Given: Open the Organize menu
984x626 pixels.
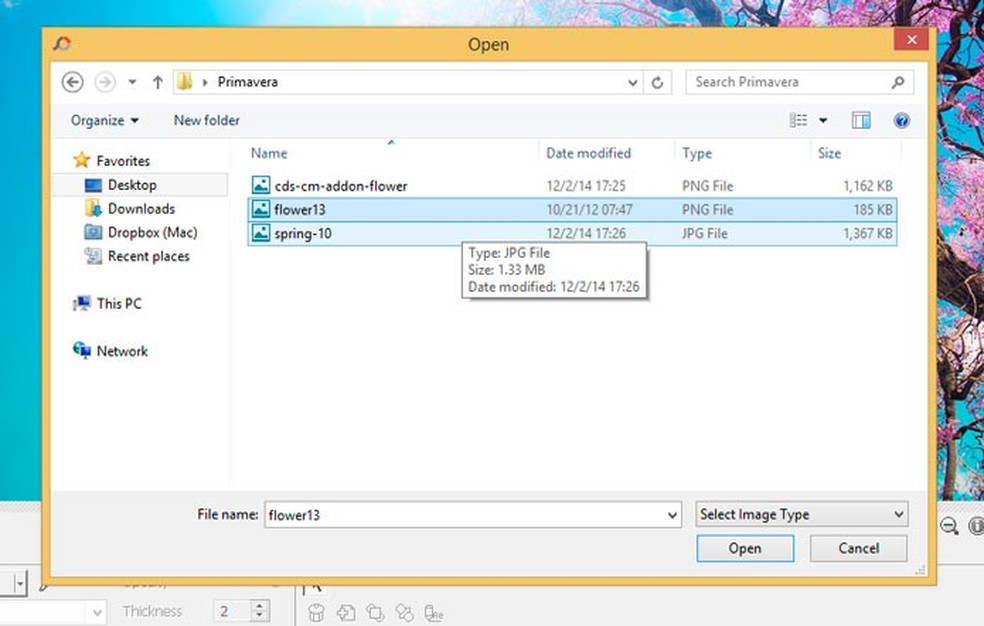Looking at the screenshot, I should click(104, 120).
